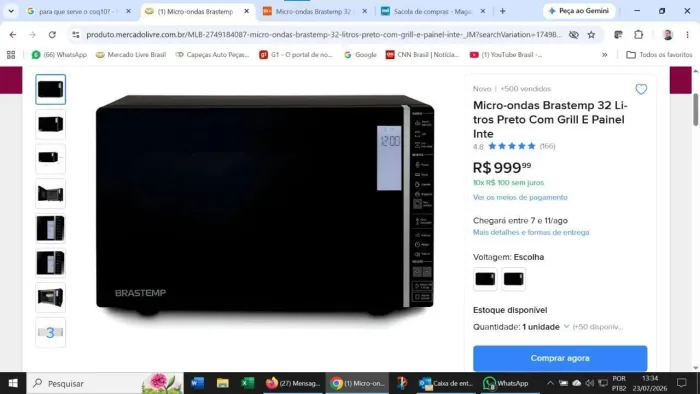
Task: Open the media control icon beside extensions
Action: pyautogui.click(x=618, y=34)
